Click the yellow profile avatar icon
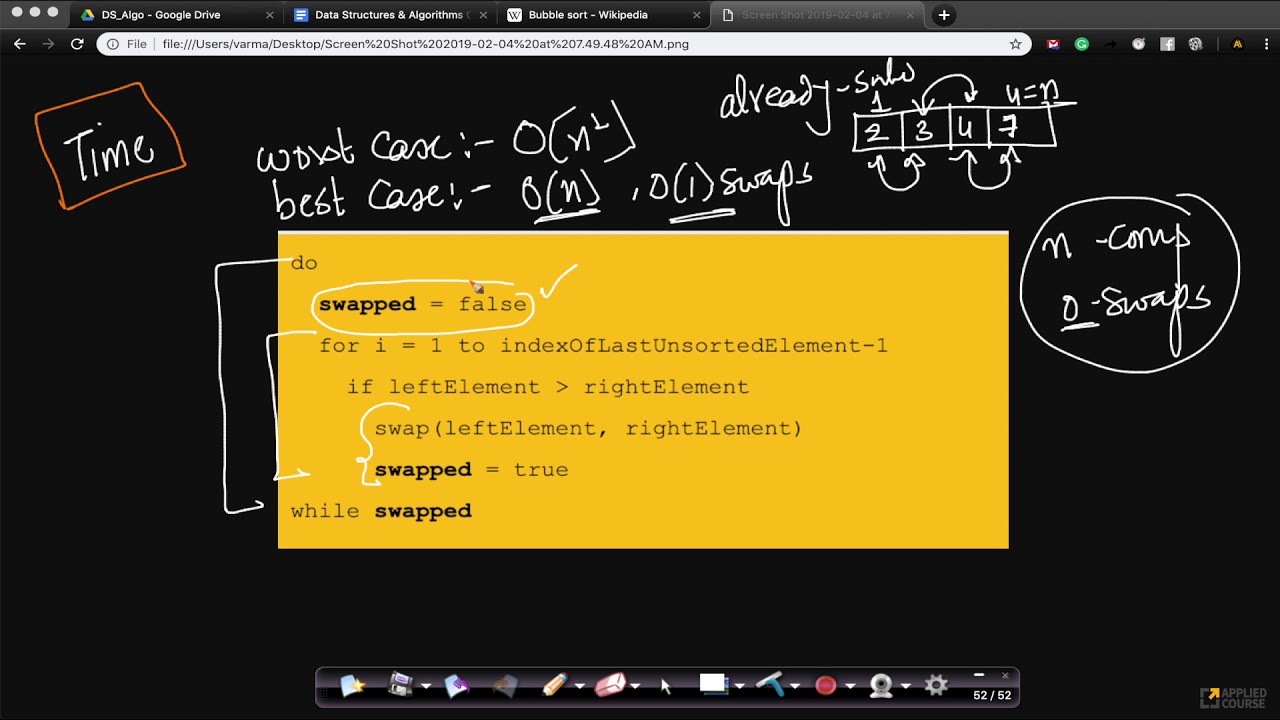This screenshot has width=1280, height=720. coord(1237,44)
